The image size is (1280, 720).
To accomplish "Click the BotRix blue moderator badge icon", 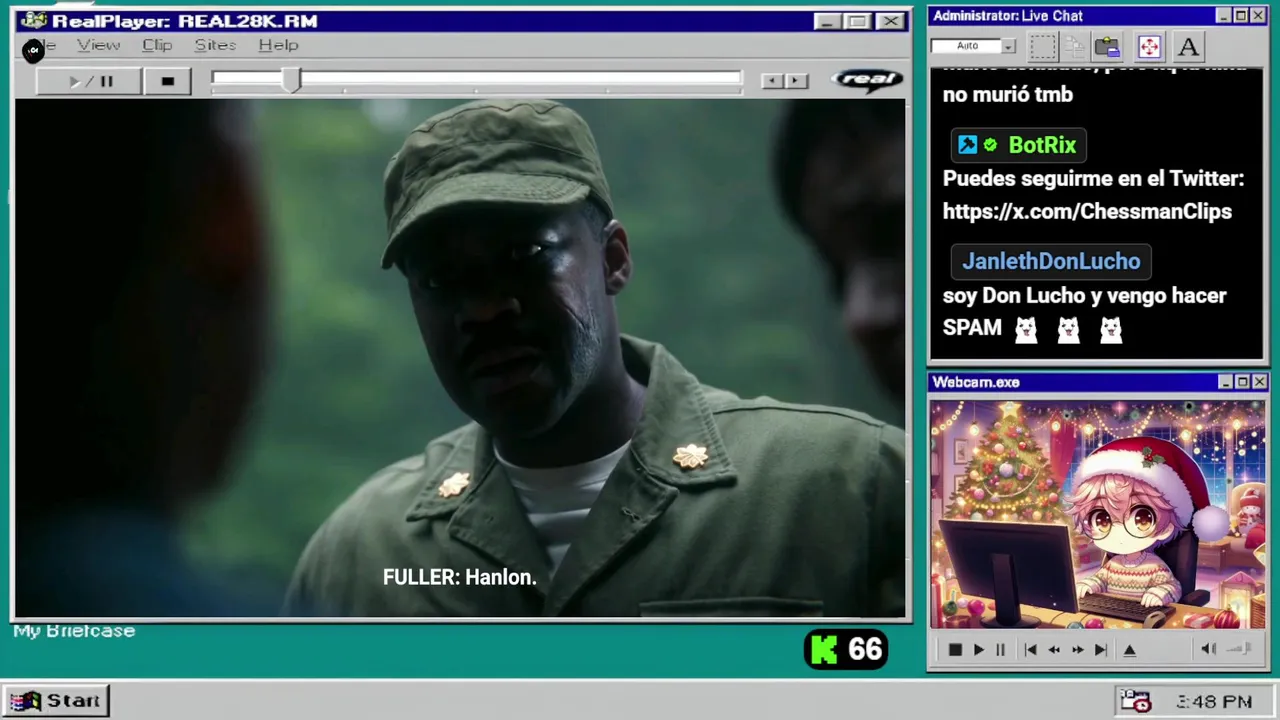I will coord(967,145).
